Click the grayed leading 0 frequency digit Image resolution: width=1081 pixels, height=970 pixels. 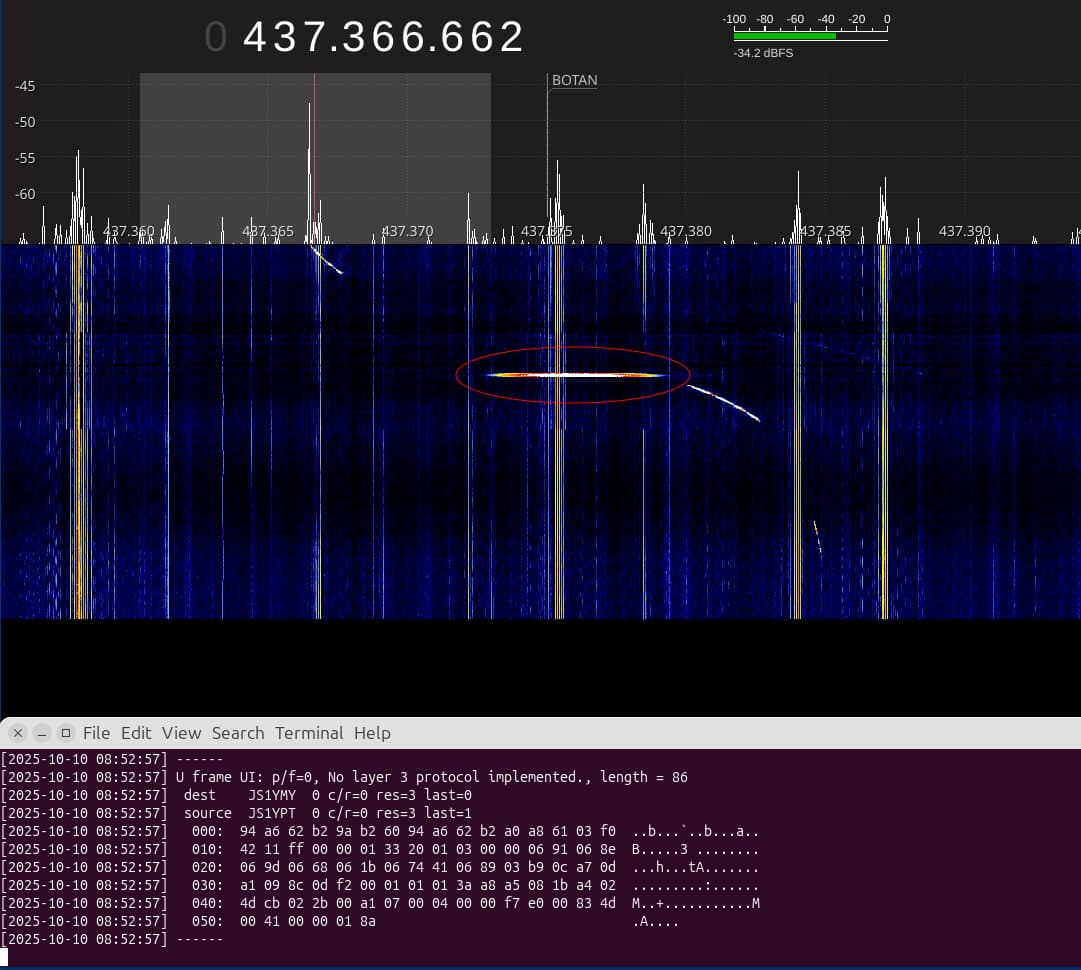coord(216,38)
